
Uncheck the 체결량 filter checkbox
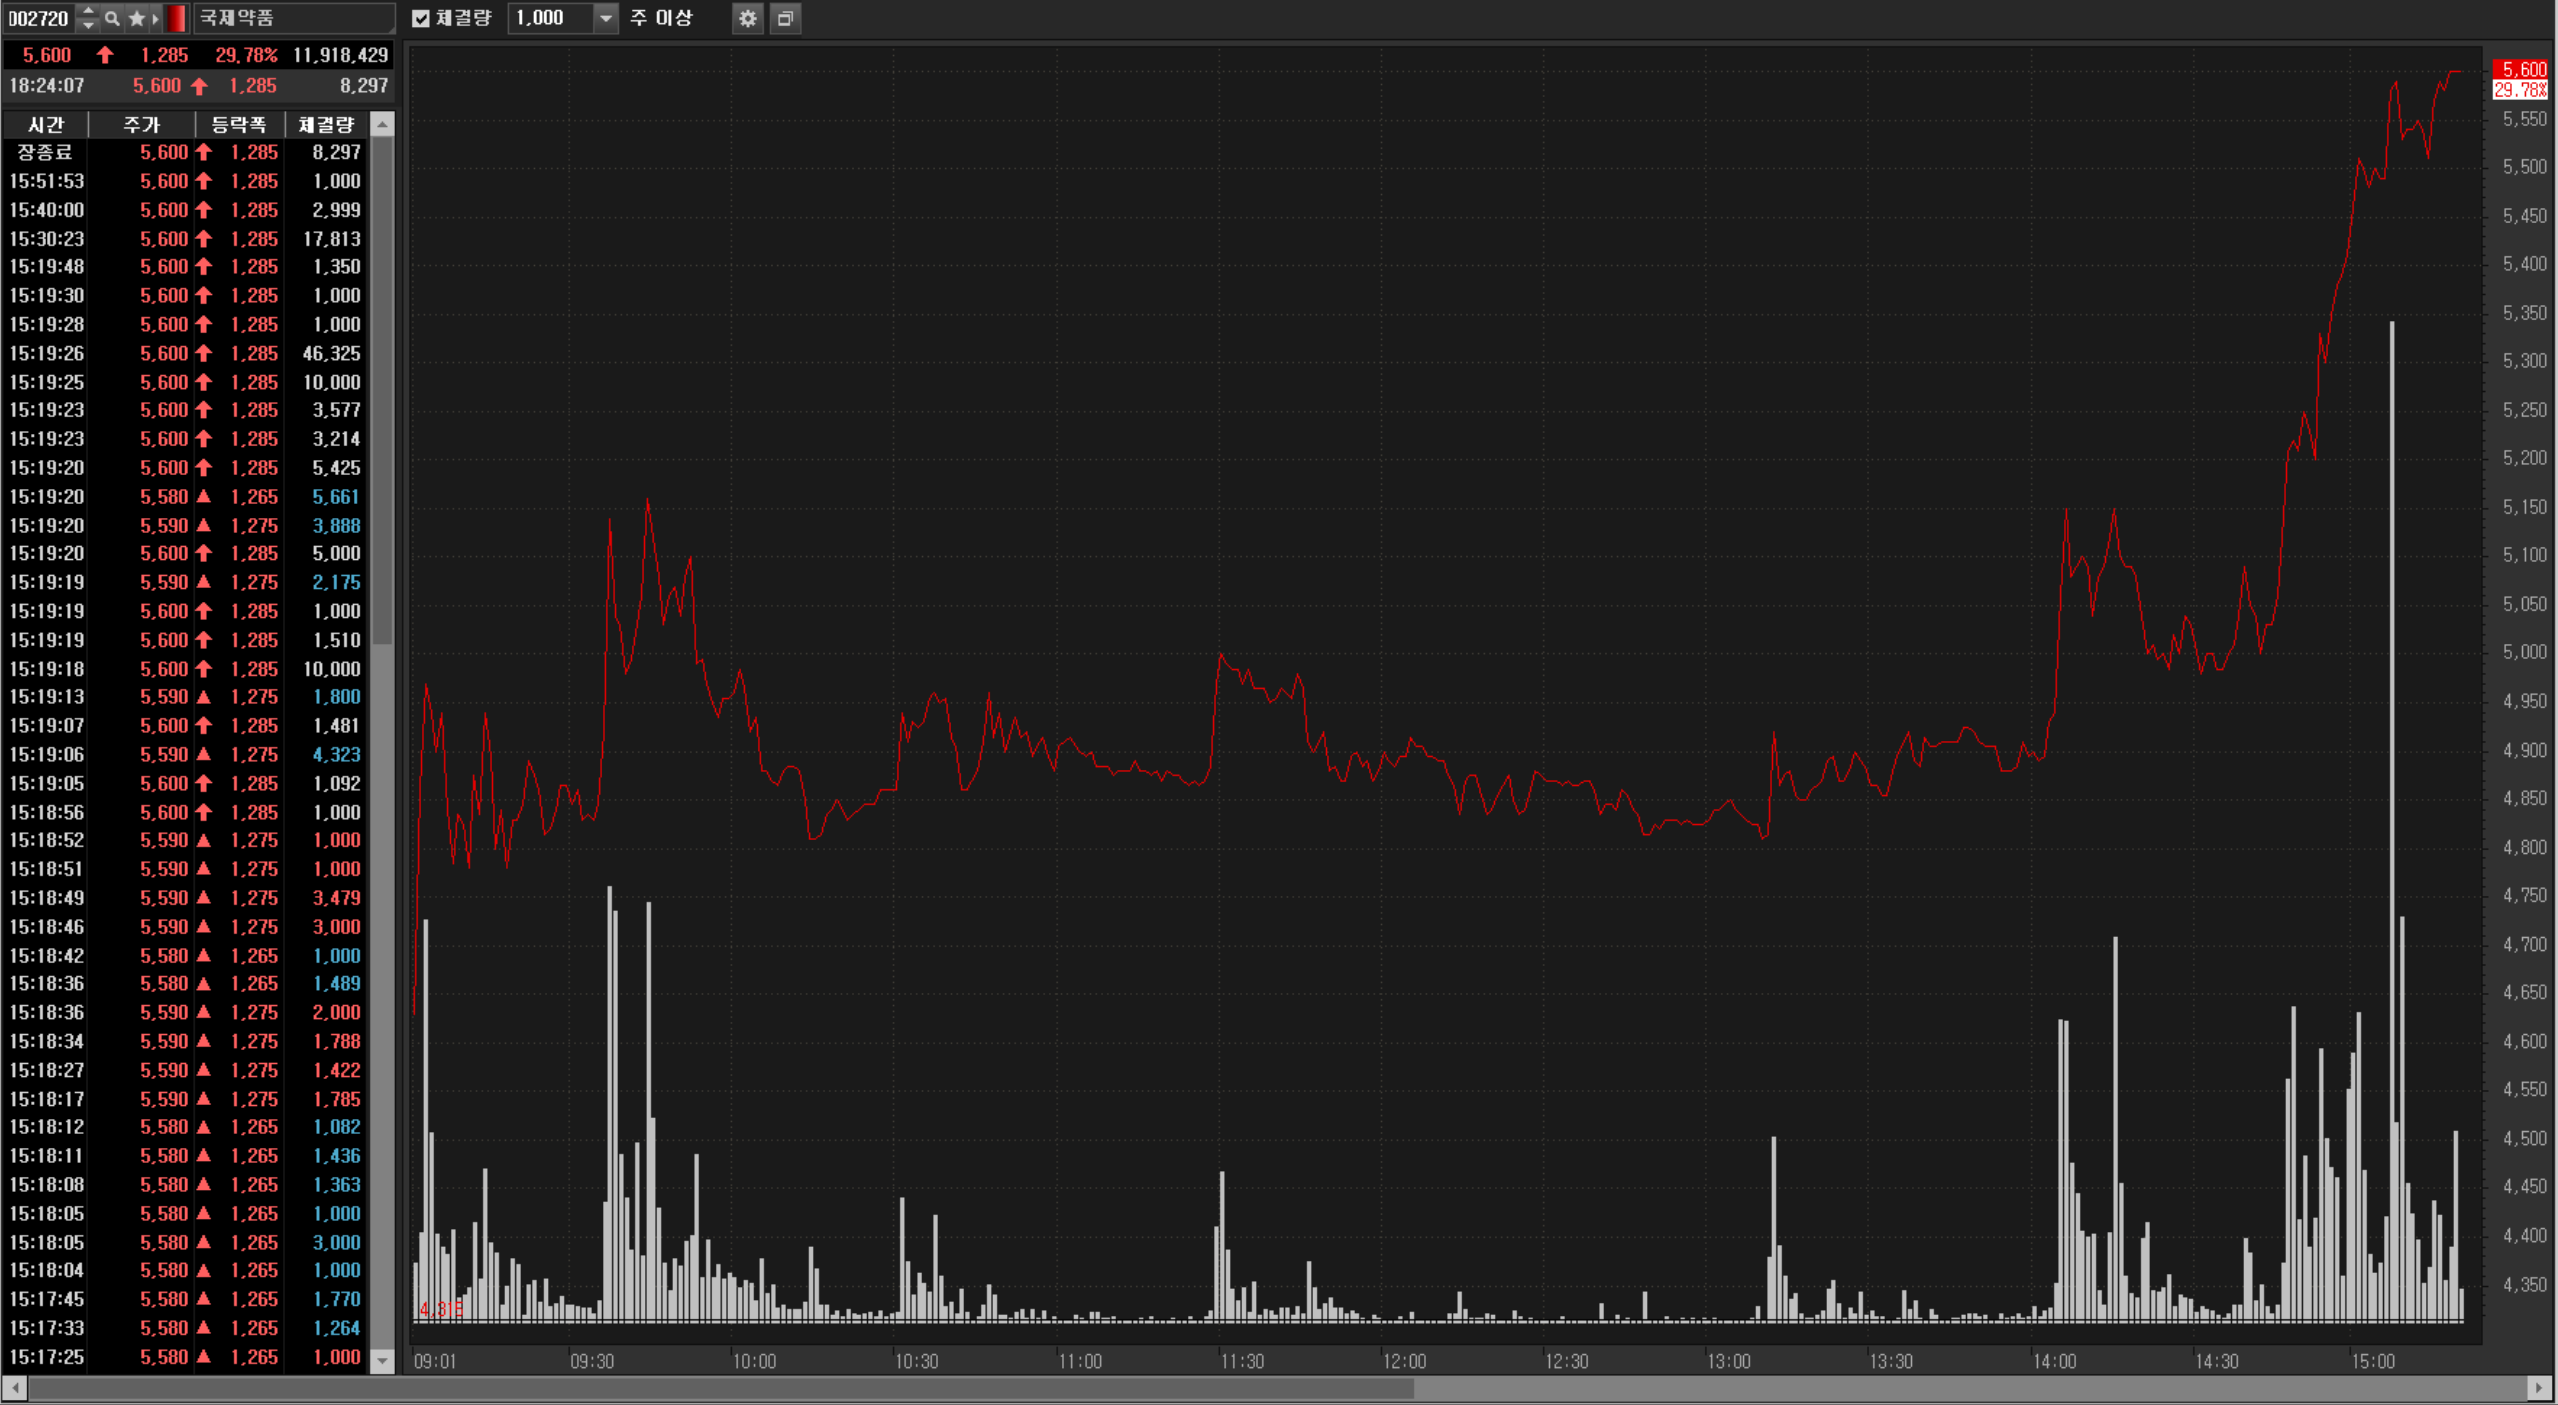point(421,18)
